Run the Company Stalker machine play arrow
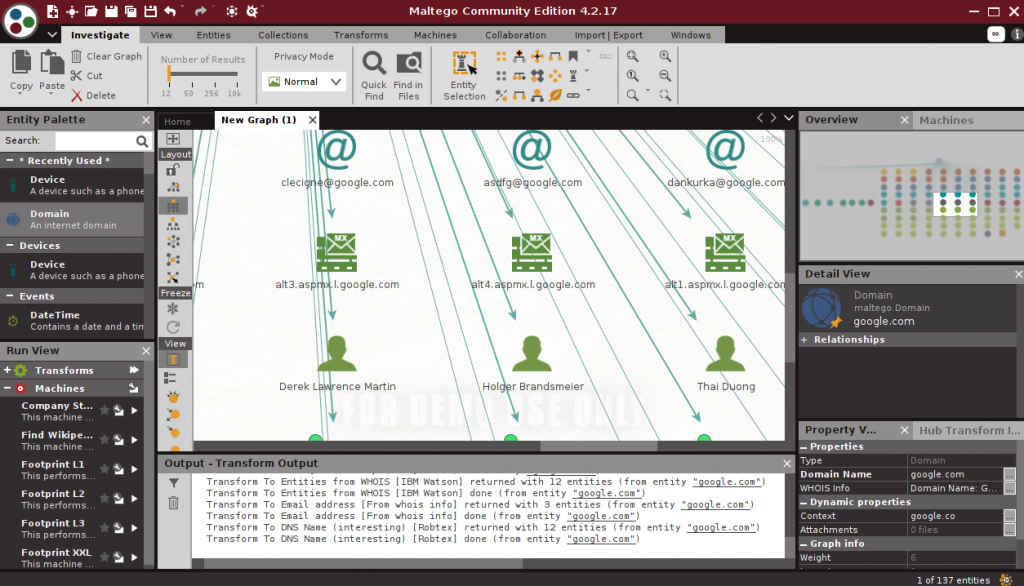1024x586 pixels. point(135,410)
